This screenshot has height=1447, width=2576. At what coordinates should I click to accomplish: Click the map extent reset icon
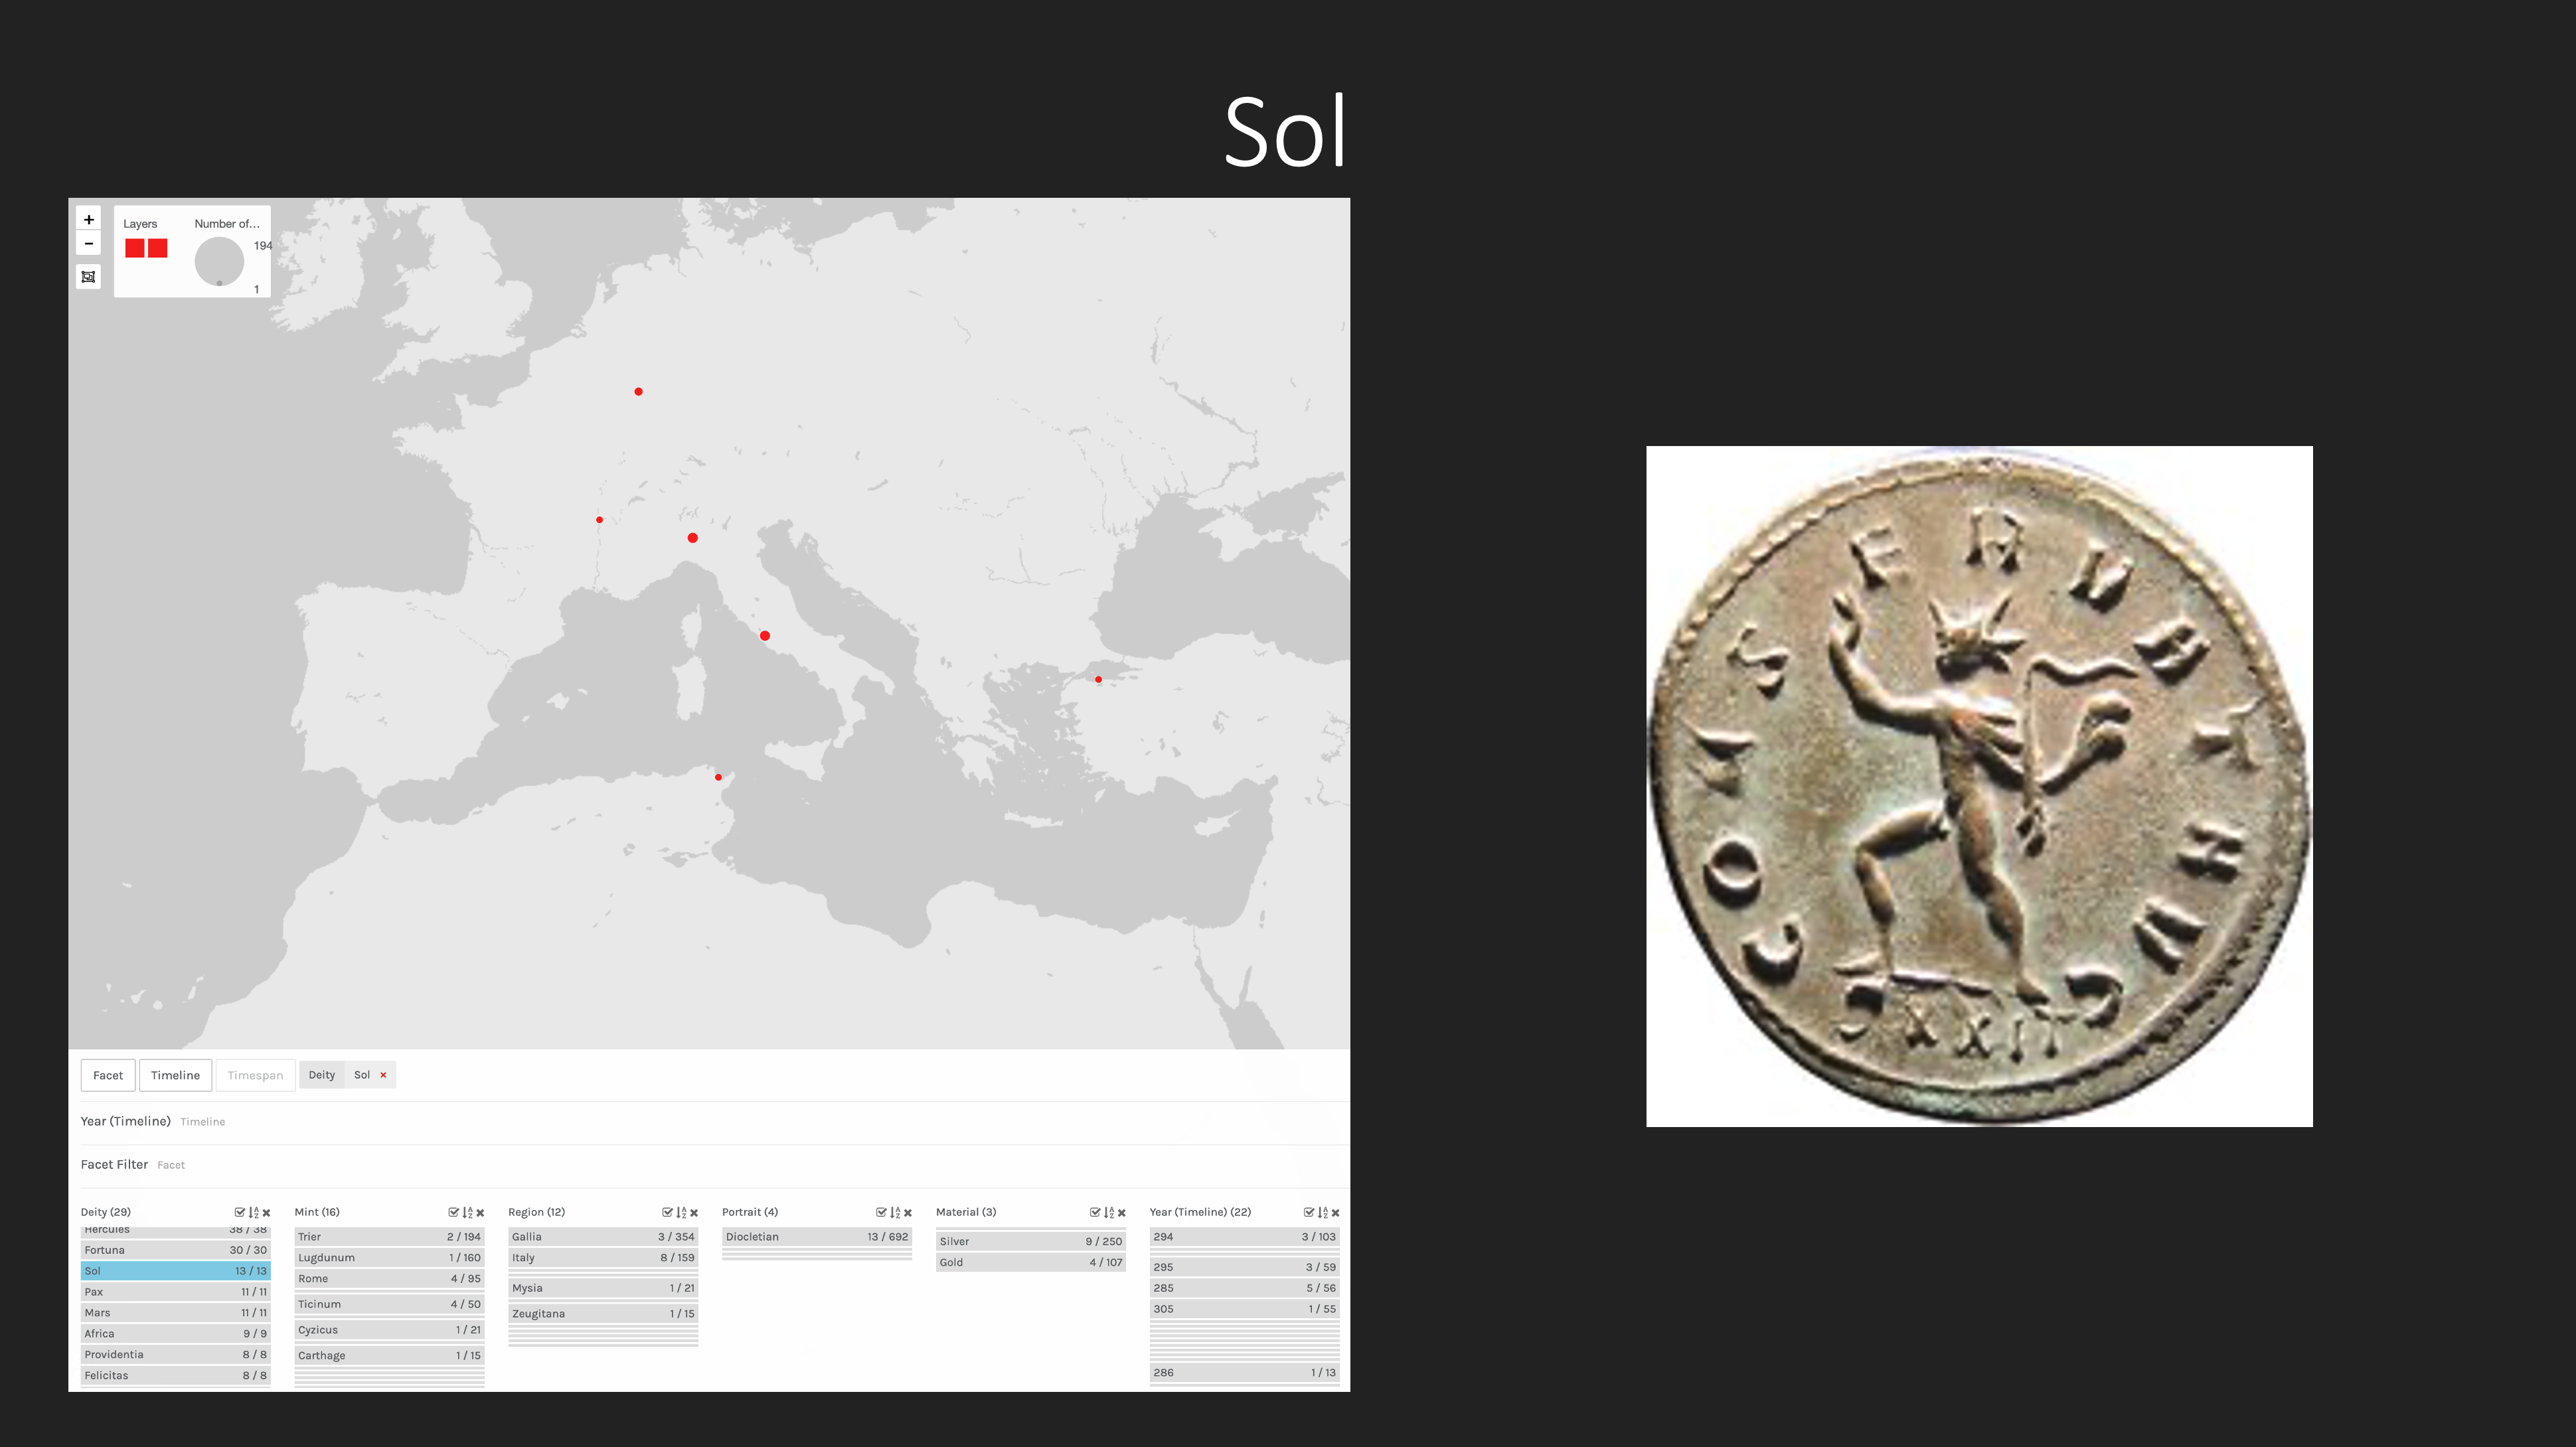click(88, 277)
